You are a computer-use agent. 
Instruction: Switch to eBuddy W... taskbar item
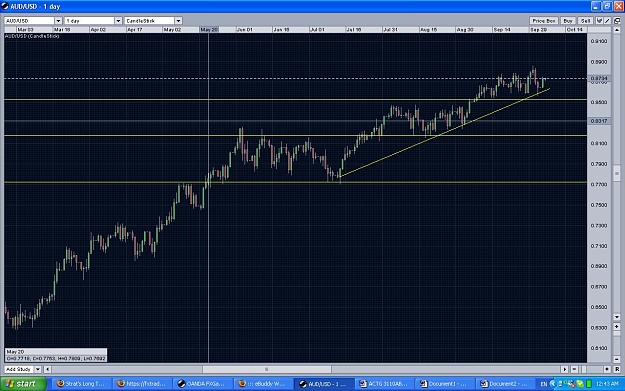click(263, 384)
